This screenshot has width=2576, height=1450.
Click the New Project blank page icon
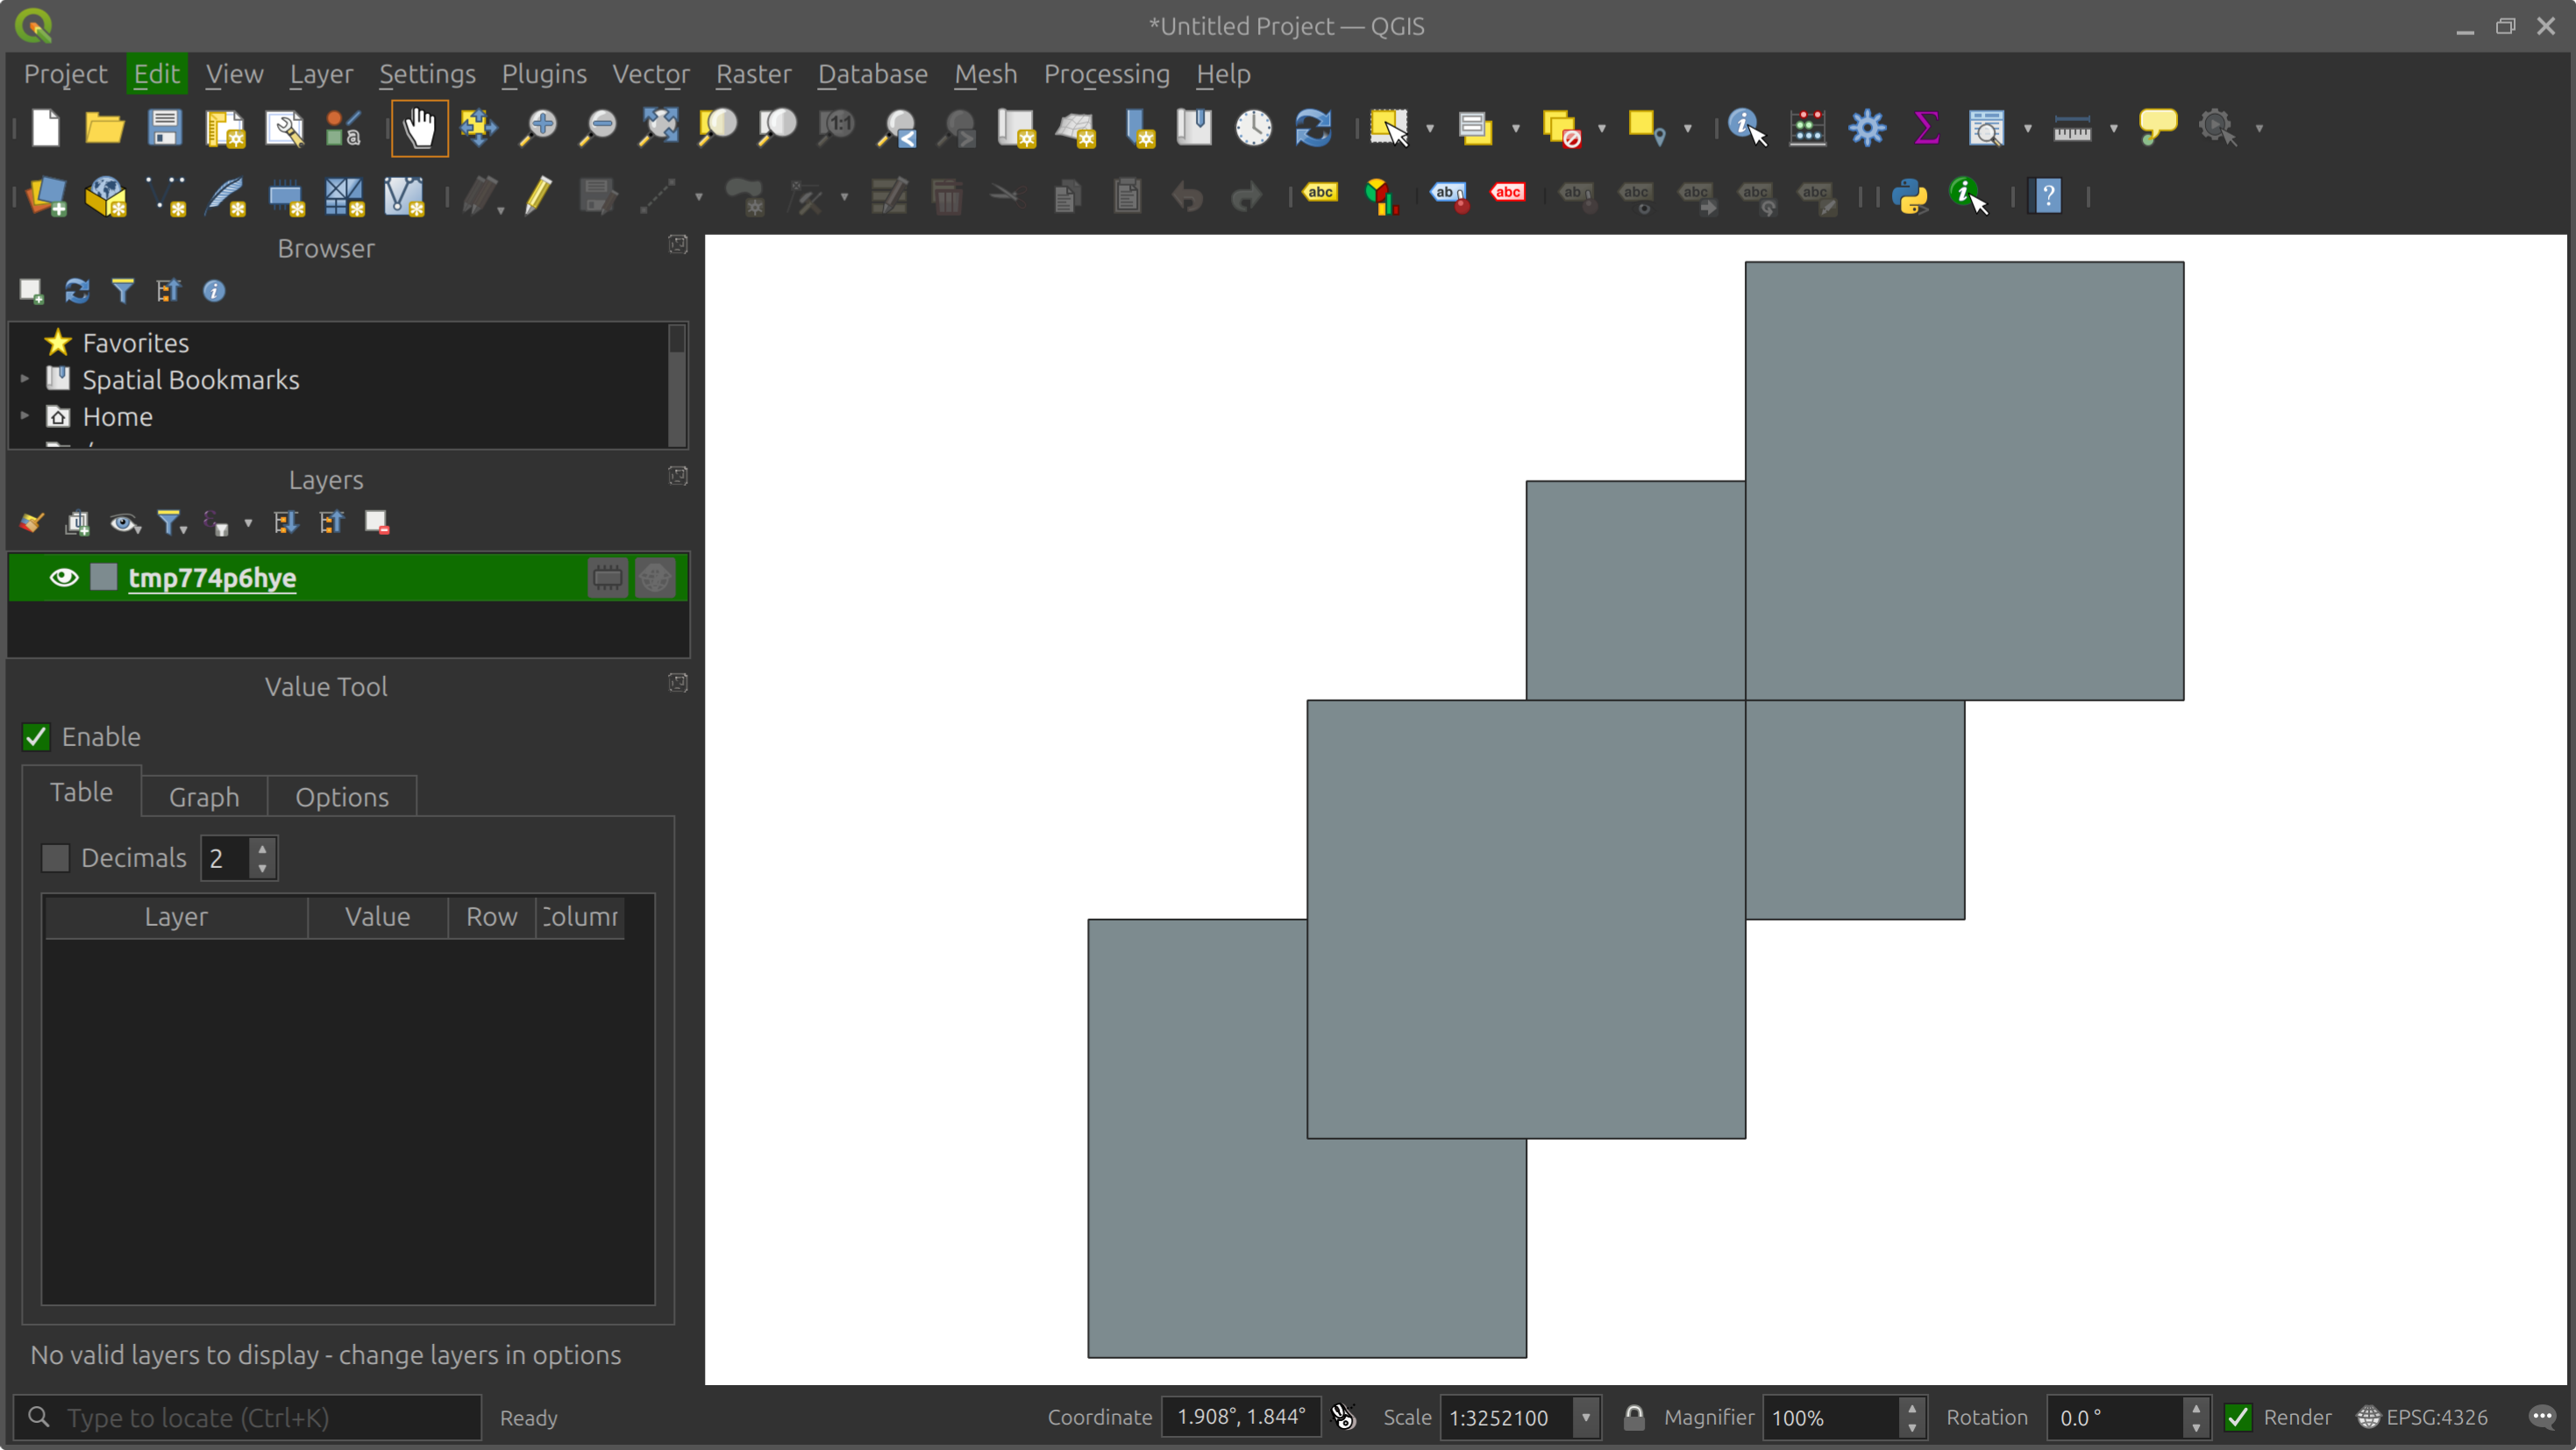(46, 128)
